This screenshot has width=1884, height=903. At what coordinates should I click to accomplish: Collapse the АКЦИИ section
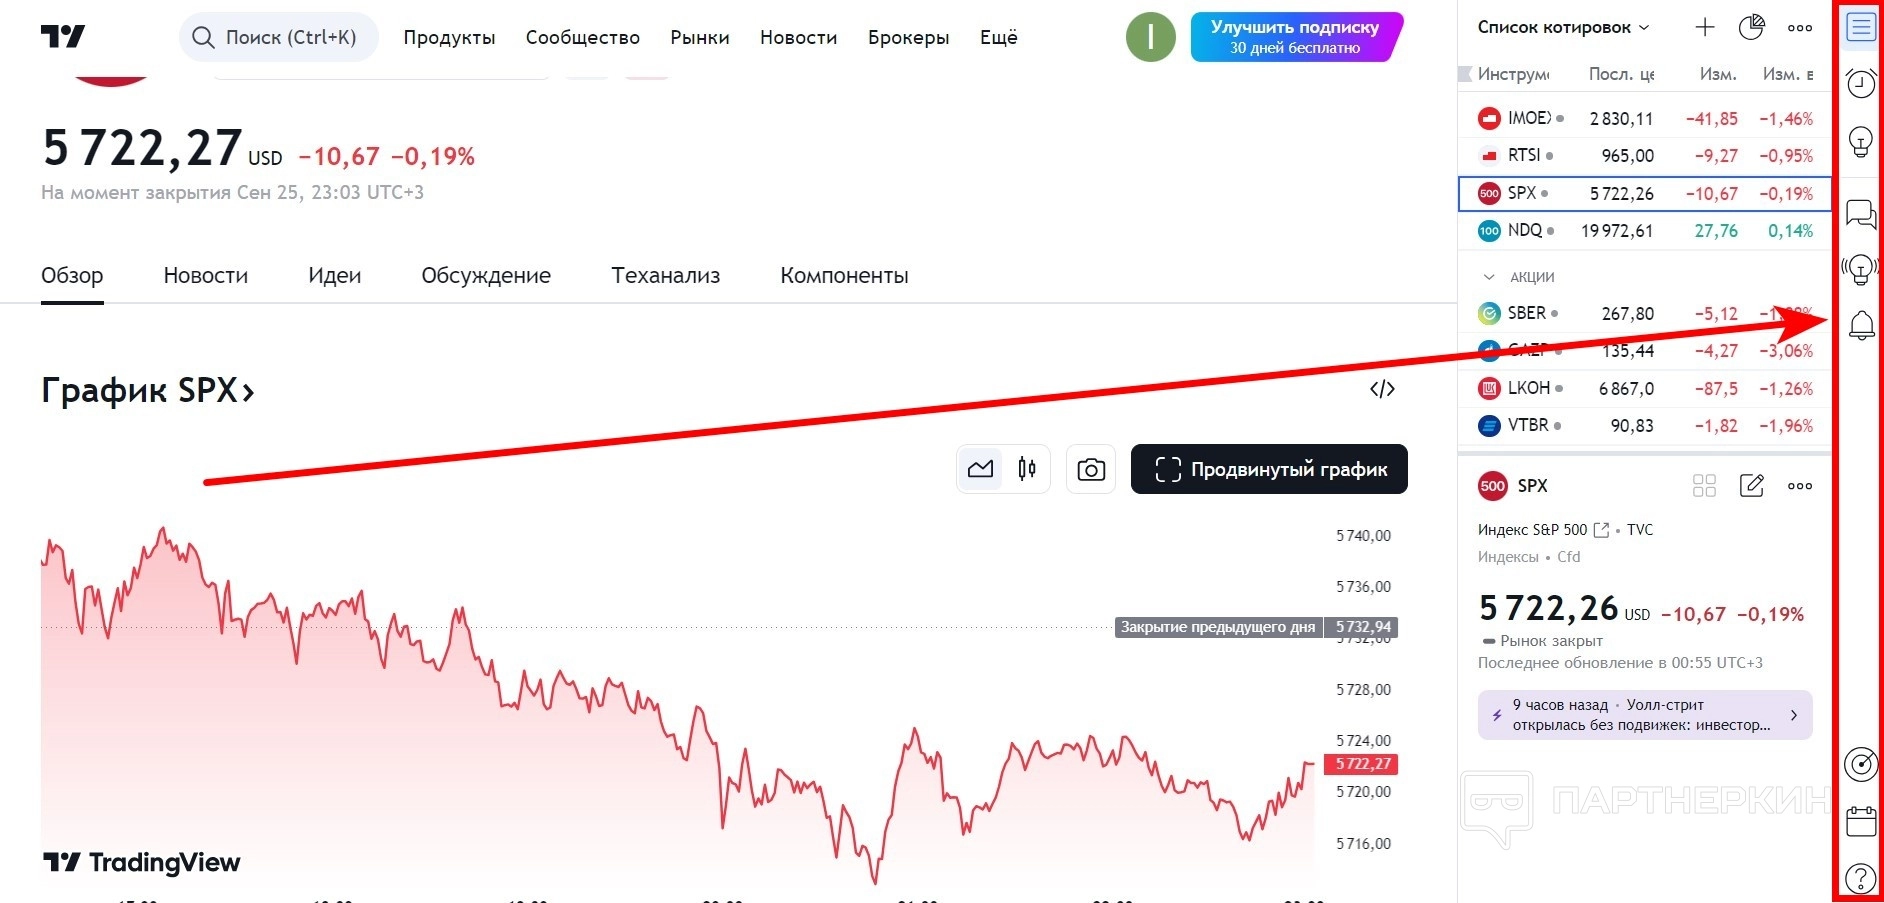(x=1489, y=277)
